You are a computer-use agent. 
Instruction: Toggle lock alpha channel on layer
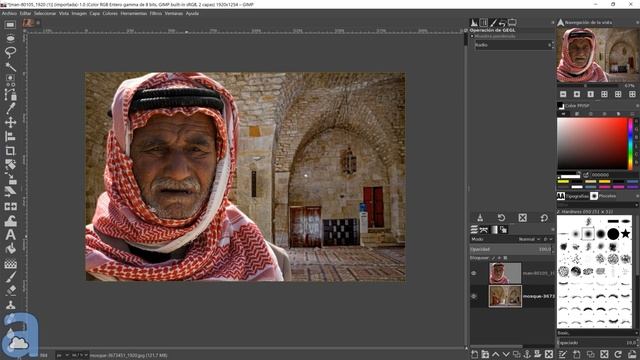click(x=506, y=258)
